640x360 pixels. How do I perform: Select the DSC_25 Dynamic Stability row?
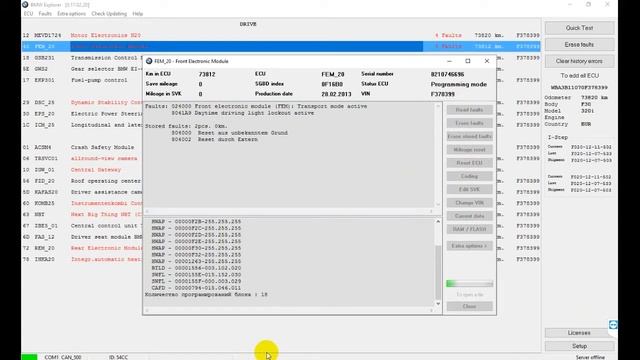82,102
